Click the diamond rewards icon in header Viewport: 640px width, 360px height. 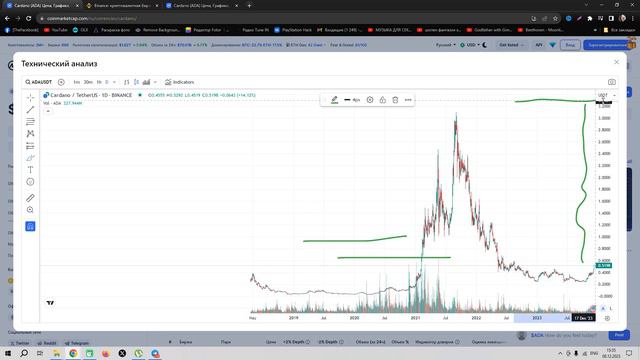[x=553, y=45]
